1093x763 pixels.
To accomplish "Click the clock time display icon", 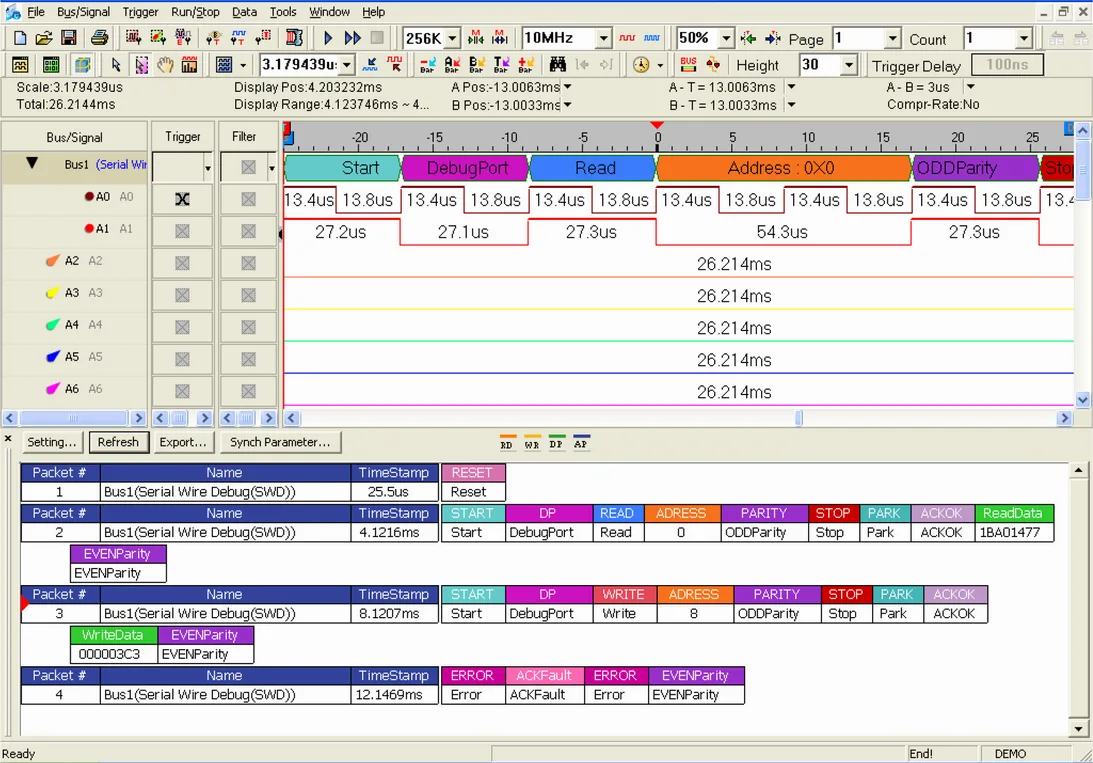I will pos(641,65).
